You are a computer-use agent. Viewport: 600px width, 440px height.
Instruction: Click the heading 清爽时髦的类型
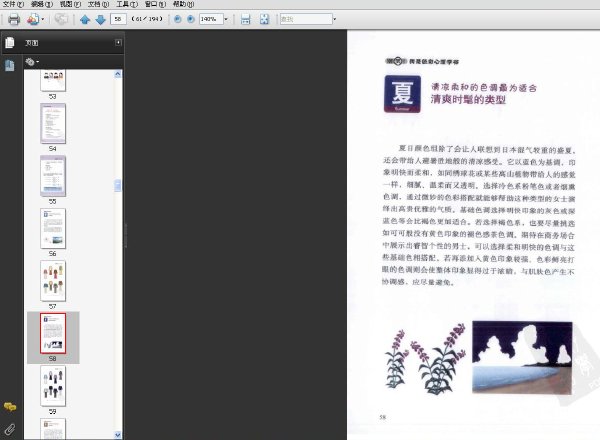click(x=468, y=99)
